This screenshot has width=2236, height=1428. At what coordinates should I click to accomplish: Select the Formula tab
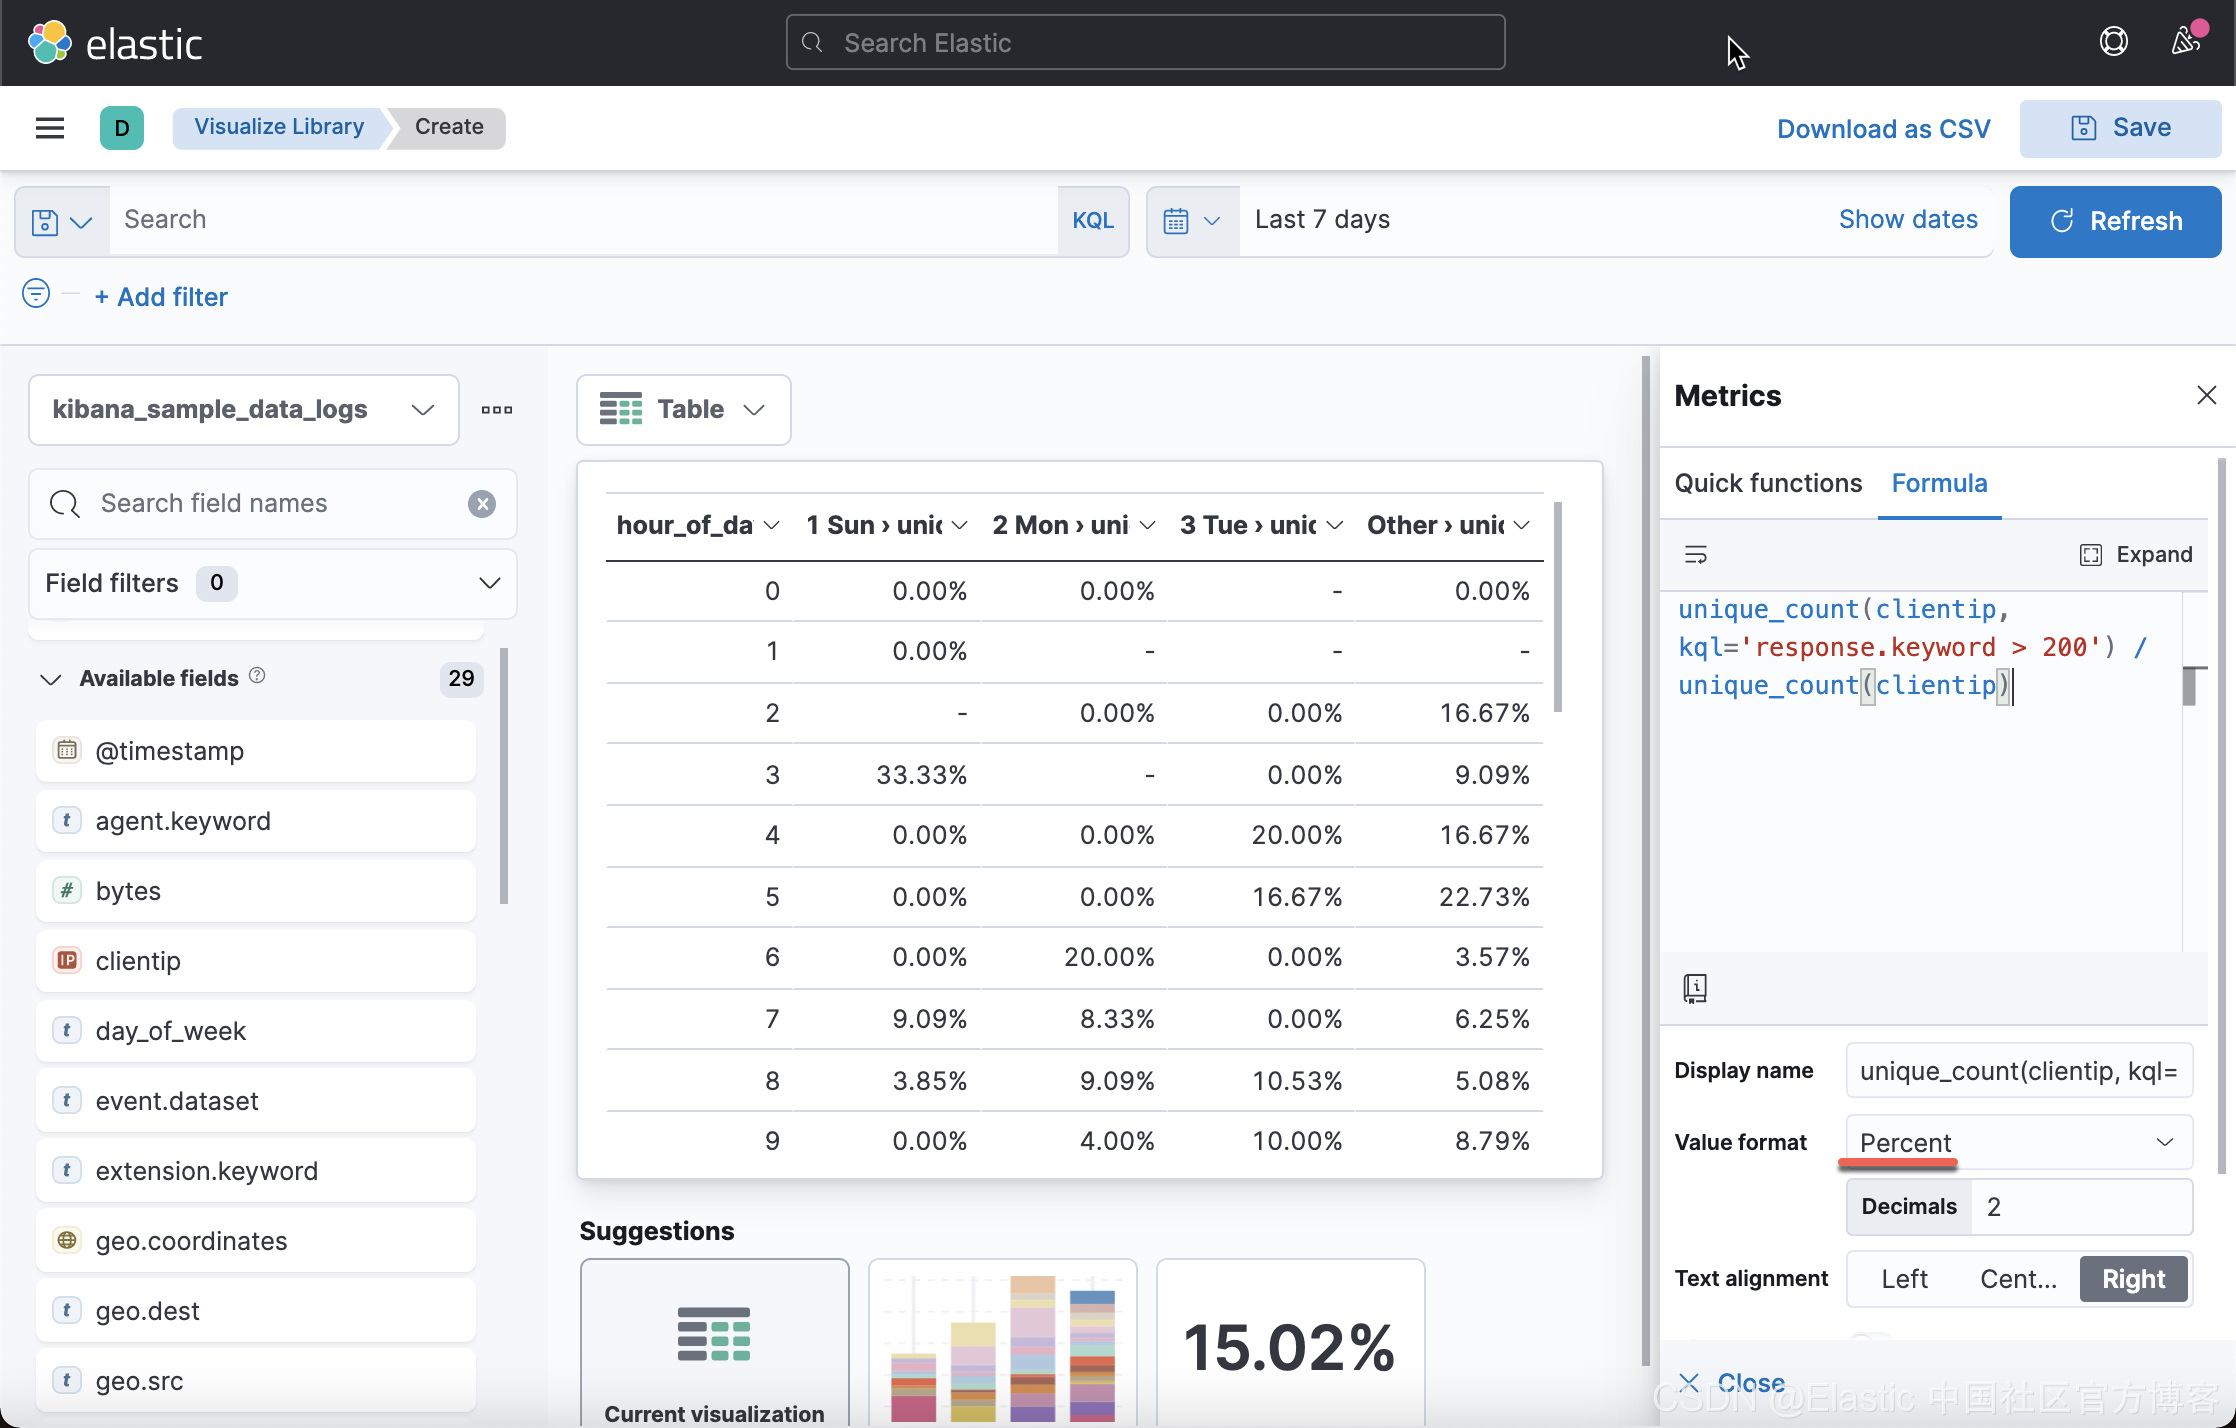coord(1939,484)
